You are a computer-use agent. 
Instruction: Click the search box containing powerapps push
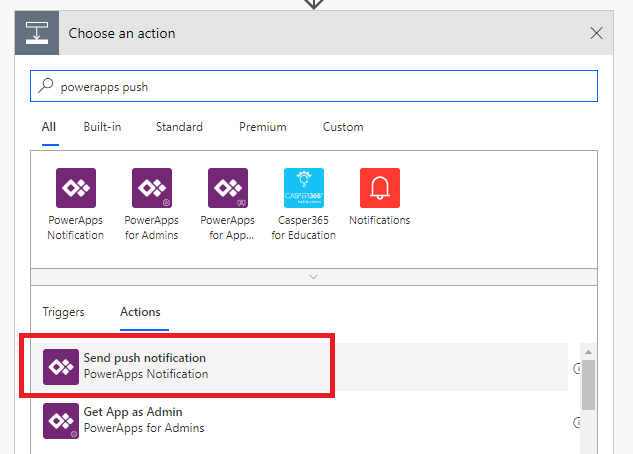pos(314,86)
